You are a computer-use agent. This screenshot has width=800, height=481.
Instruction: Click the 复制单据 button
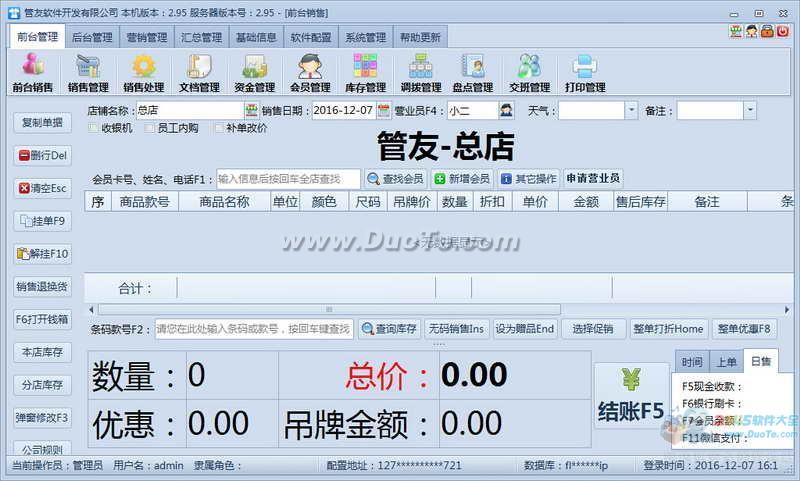tap(42, 122)
